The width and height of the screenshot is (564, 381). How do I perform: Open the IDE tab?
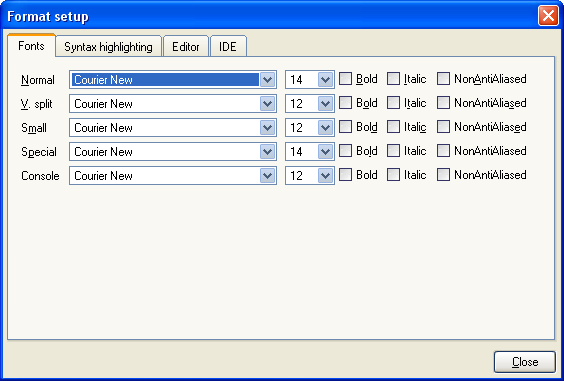coord(228,46)
